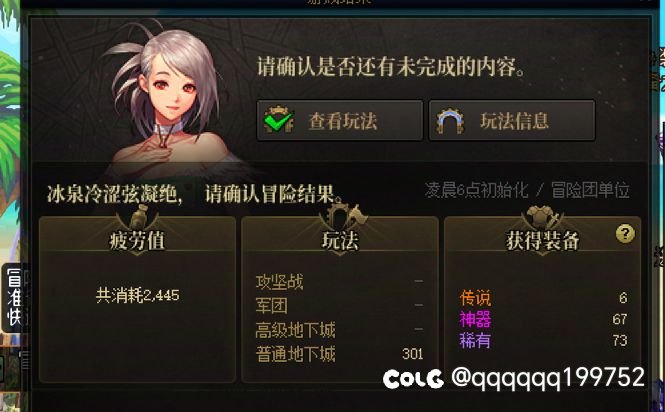Open the question mark help icon

tap(625, 234)
